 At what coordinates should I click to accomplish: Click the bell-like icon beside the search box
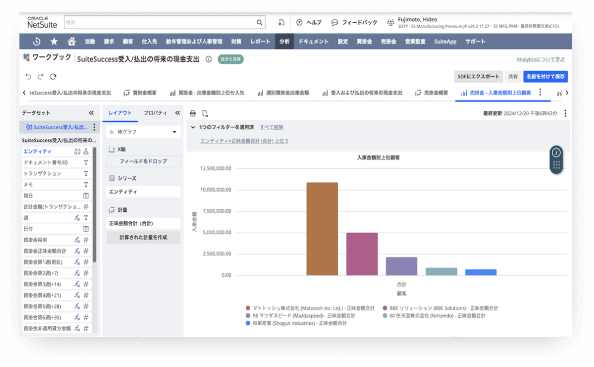pyautogui.click(x=281, y=22)
